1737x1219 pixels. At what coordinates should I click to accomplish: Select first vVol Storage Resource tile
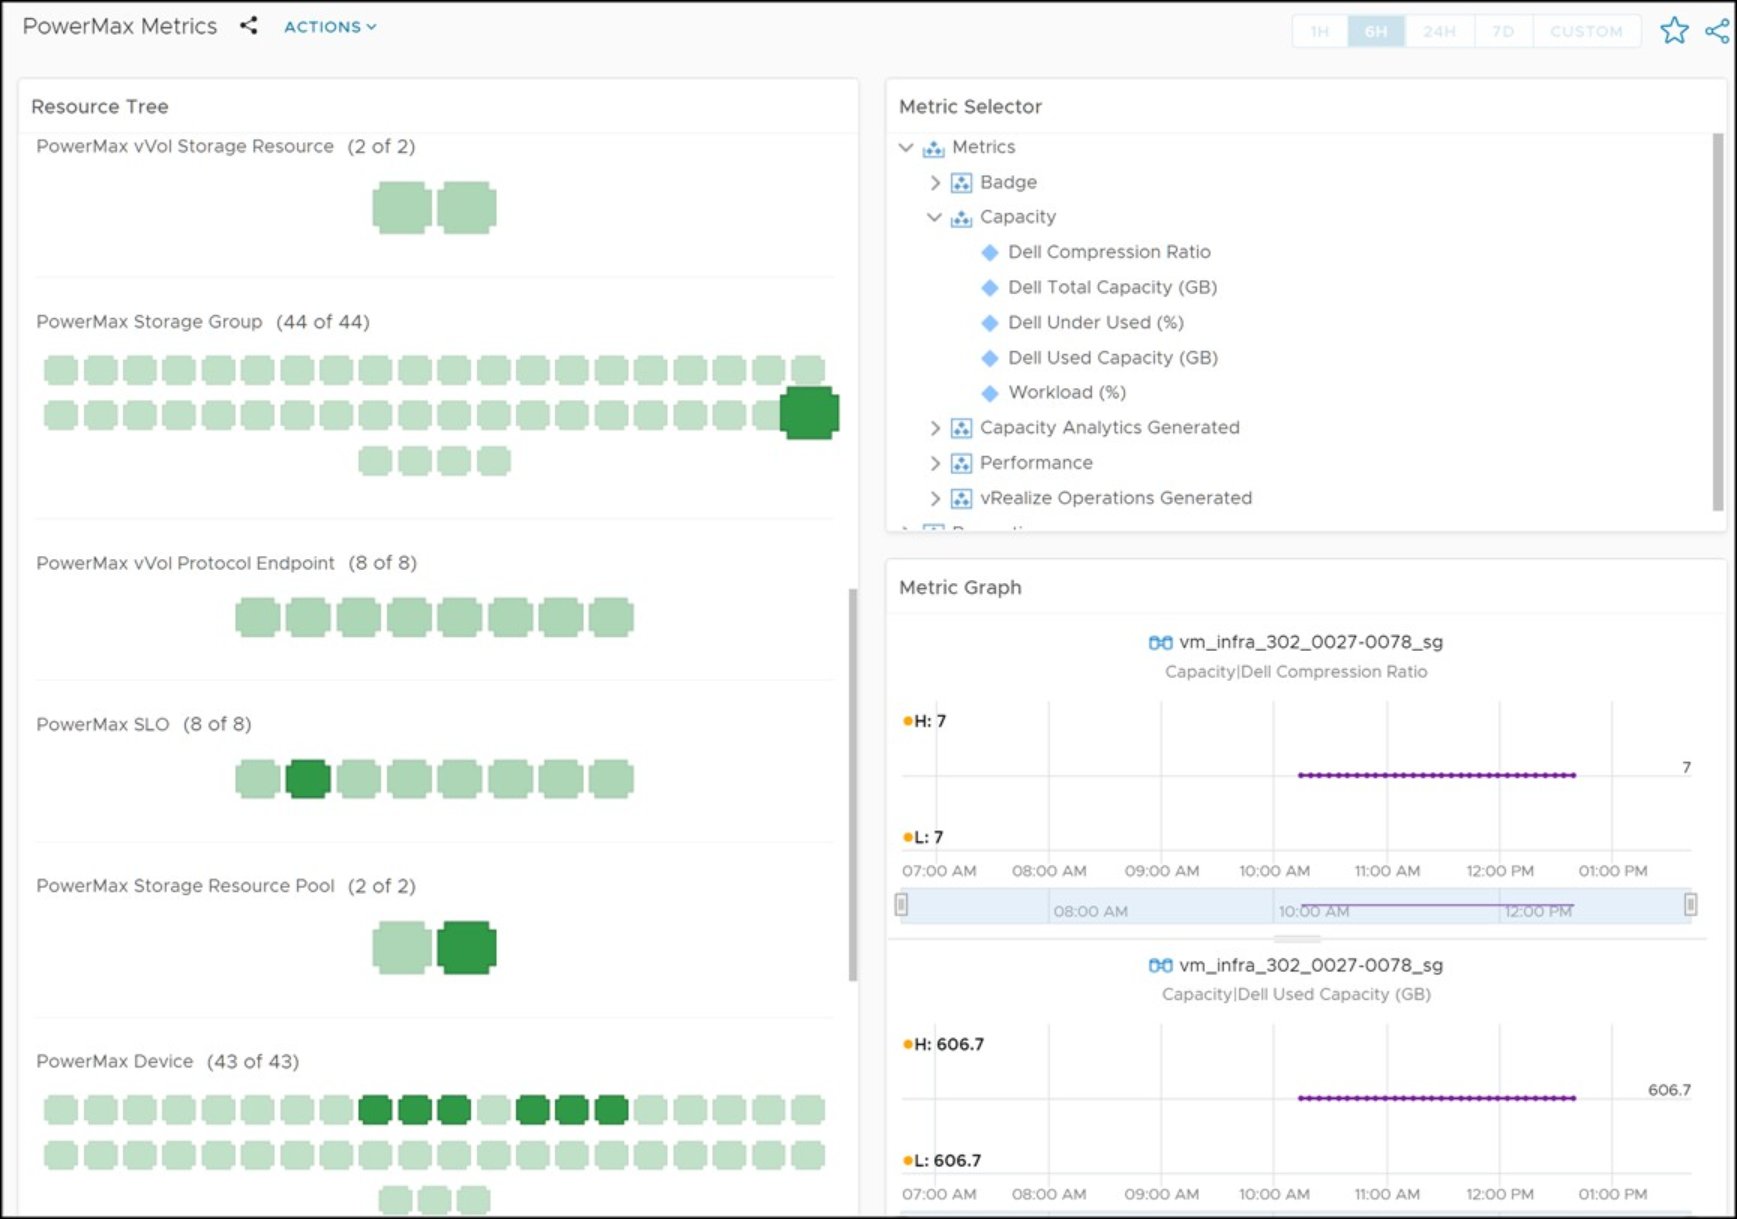(402, 208)
